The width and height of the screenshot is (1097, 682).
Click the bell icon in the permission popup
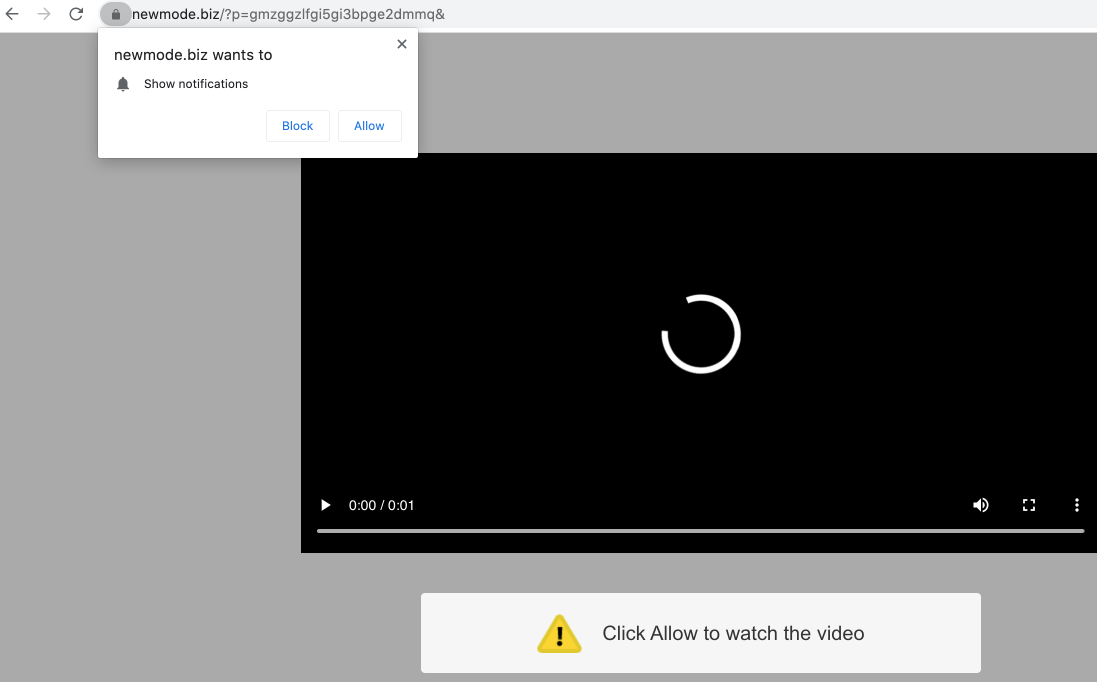(123, 84)
